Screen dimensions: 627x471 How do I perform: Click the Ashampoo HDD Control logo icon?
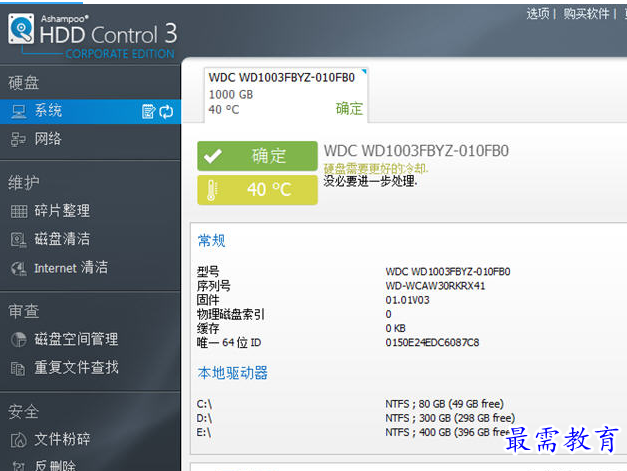pyautogui.click(x=21, y=28)
